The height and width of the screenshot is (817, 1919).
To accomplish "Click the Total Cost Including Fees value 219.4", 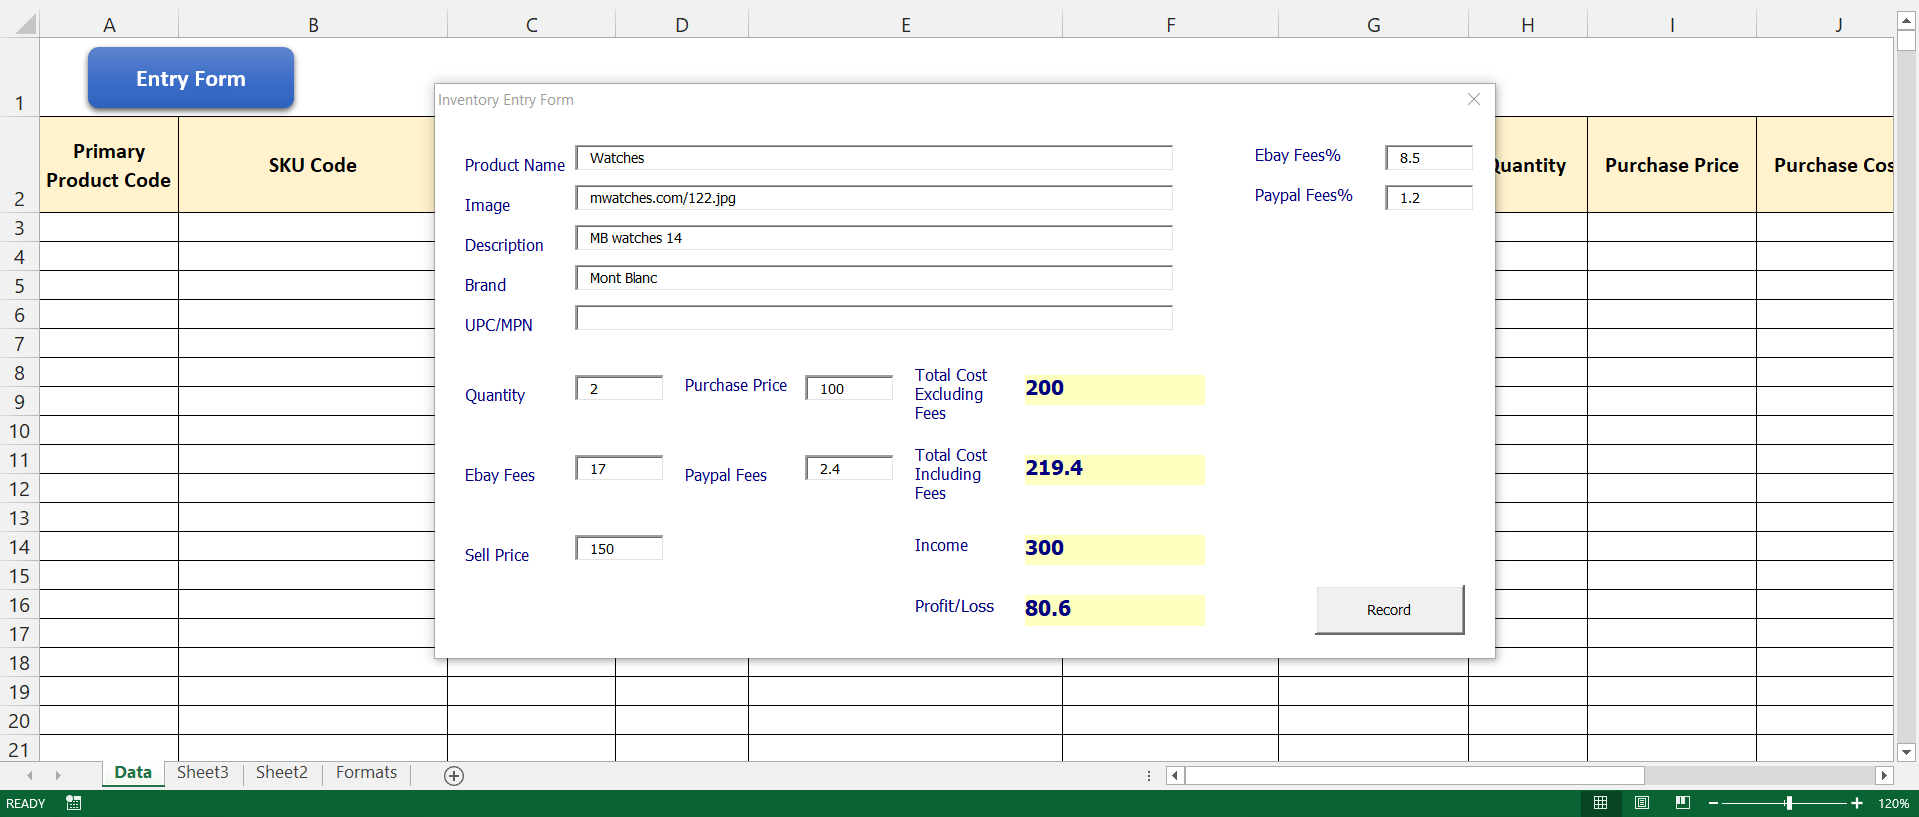I will pyautogui.click(x=1115, y=469).
